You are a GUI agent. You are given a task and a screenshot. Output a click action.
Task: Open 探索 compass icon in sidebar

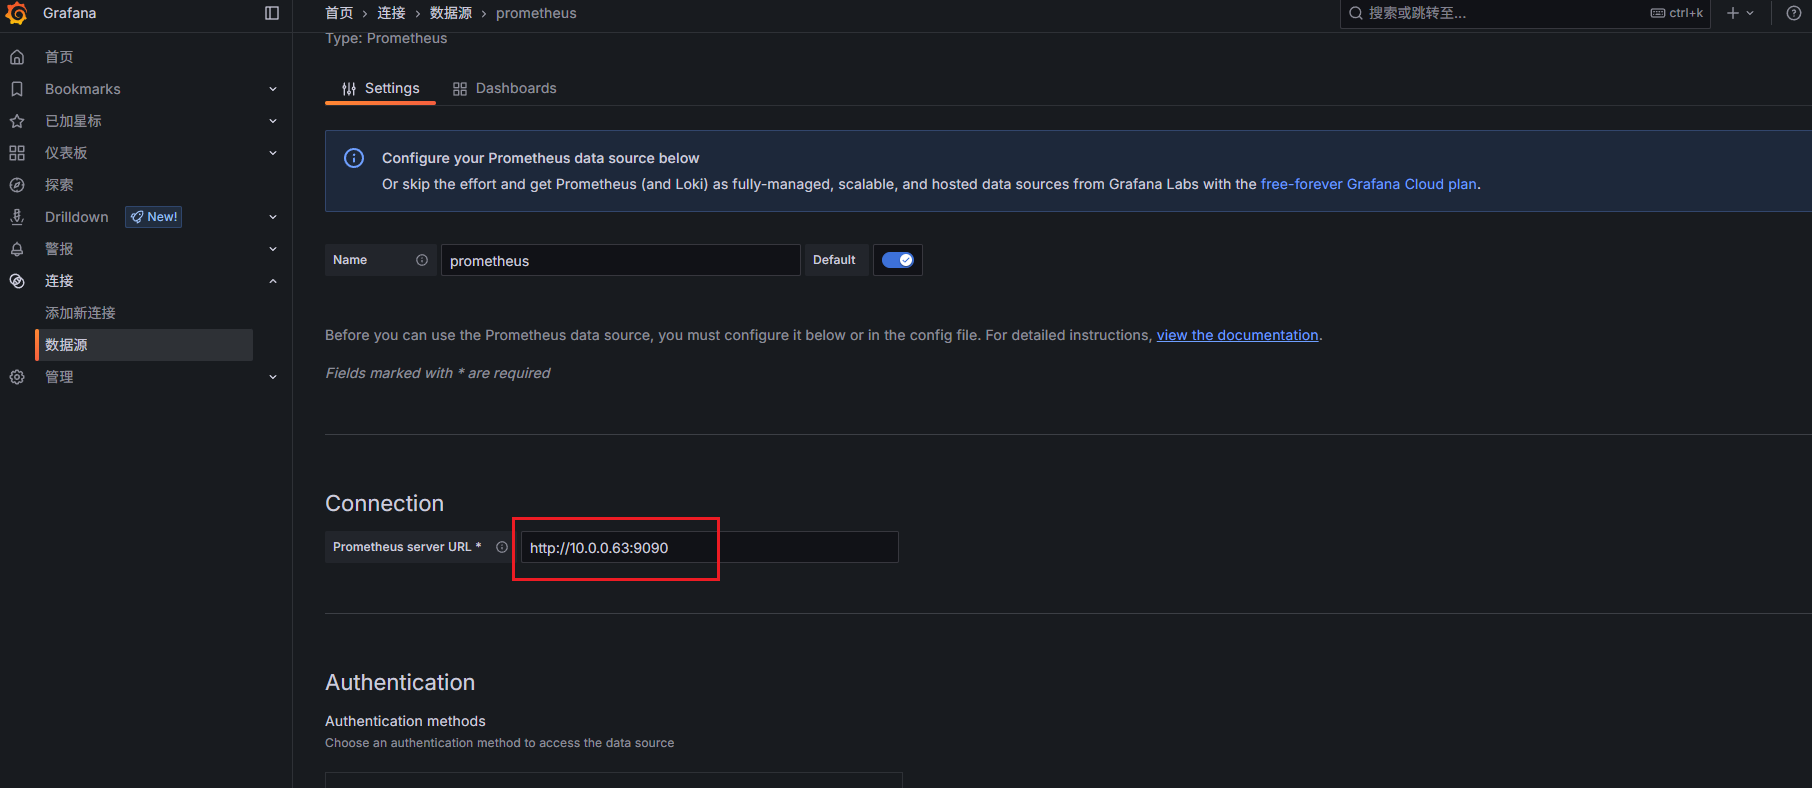pyautogui.click(x=17, y=185)
